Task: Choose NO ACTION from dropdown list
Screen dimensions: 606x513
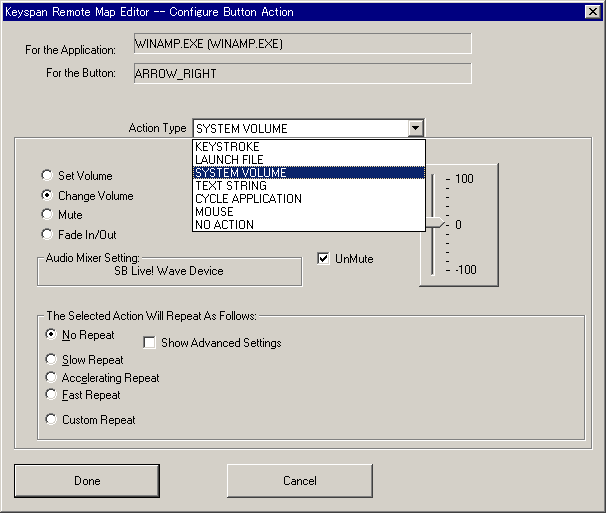Action: pos(225,225)
